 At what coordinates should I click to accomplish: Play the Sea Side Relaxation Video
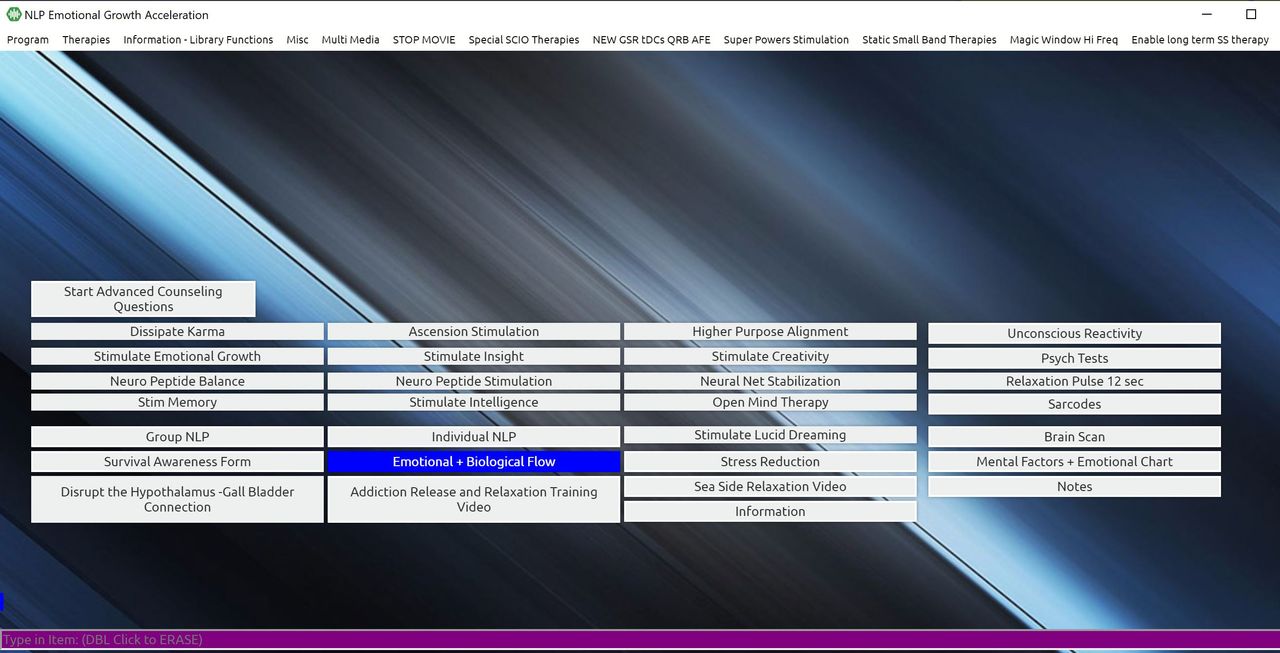click(770, 487)
